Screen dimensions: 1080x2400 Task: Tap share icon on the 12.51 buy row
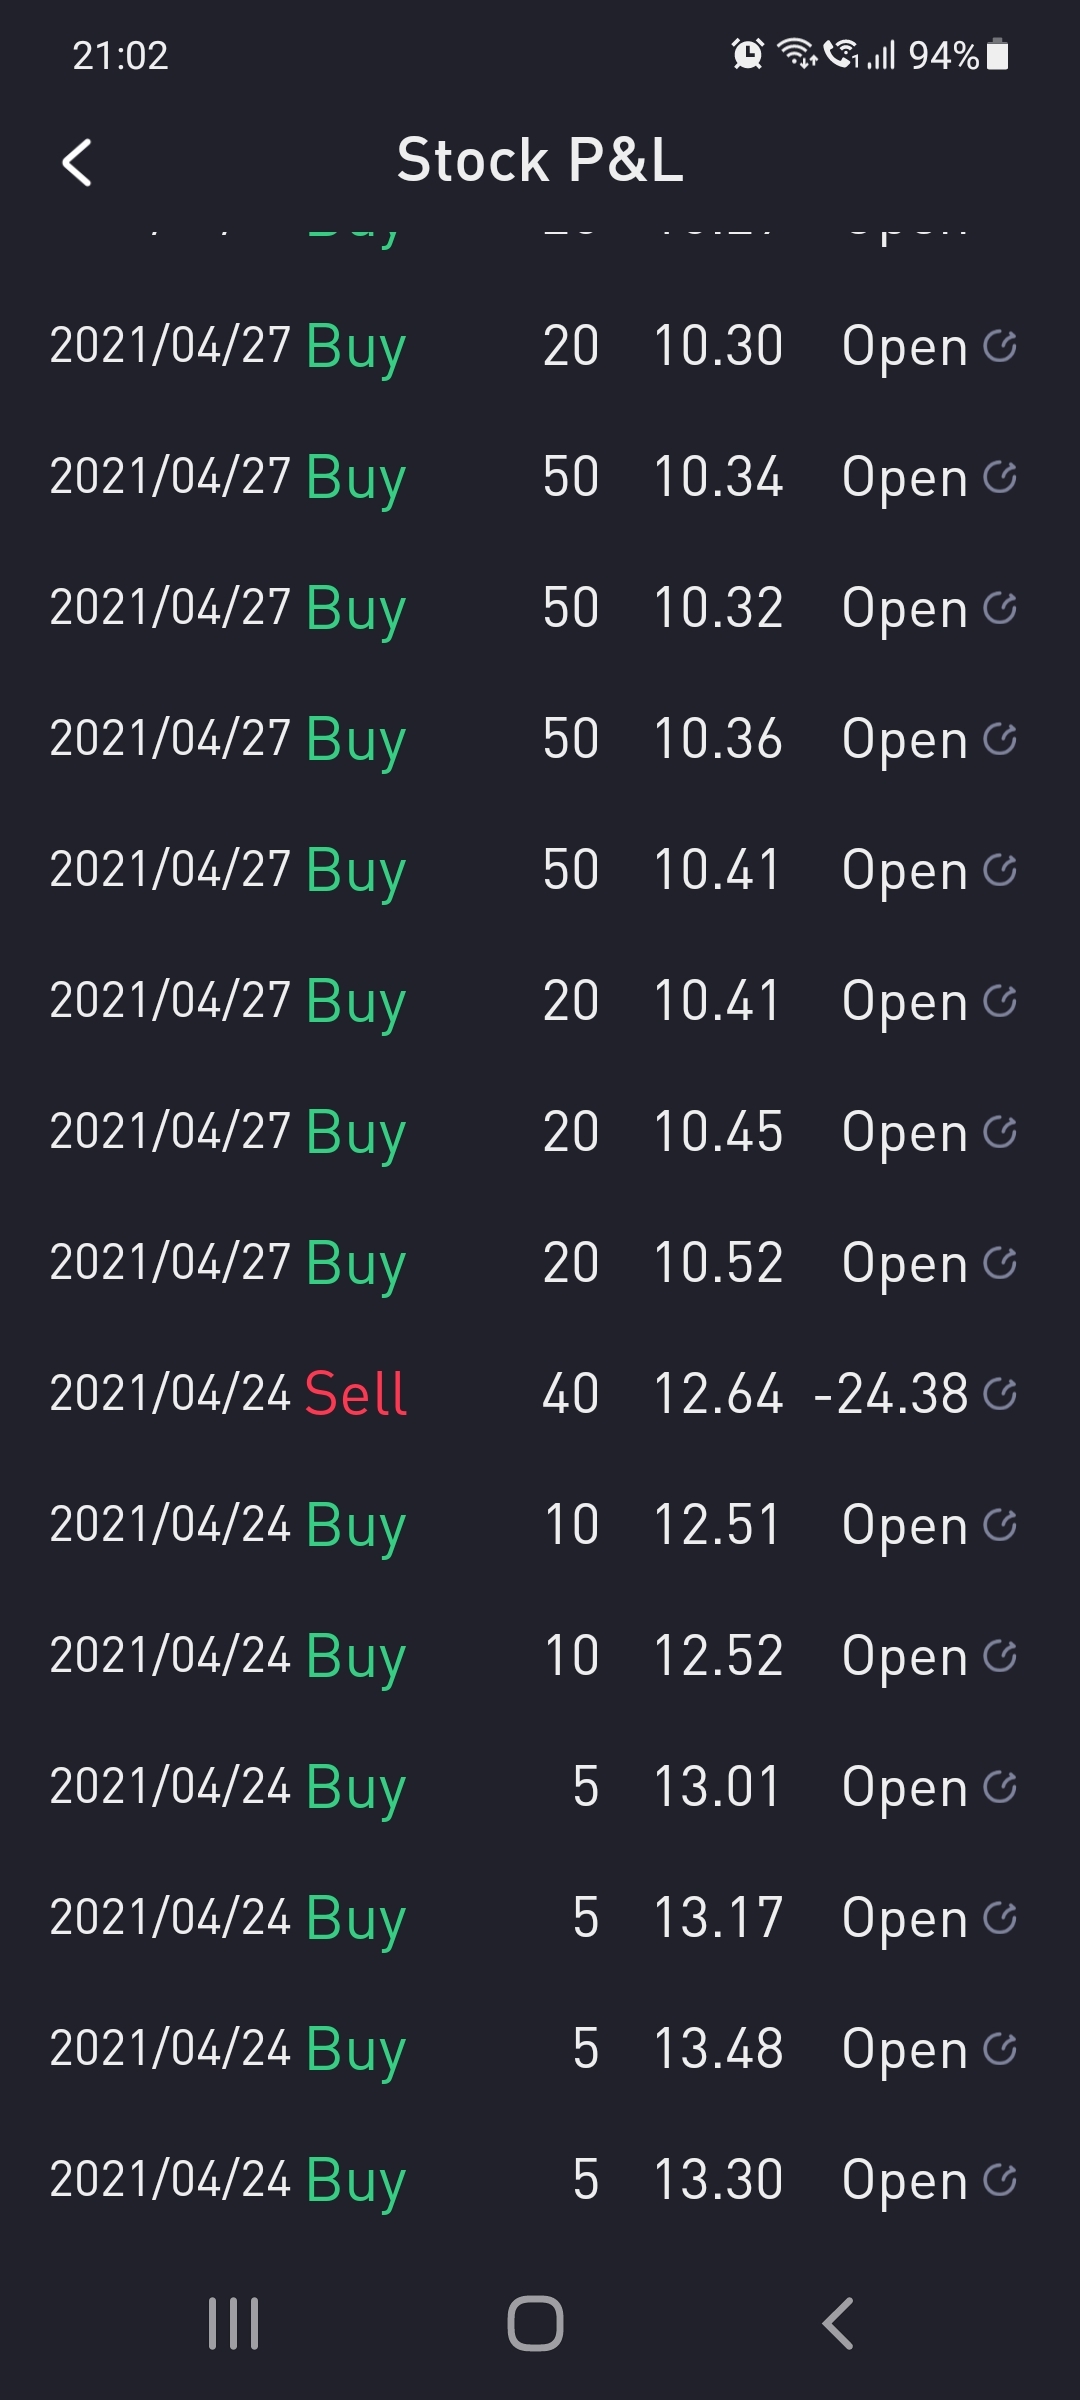click(999, 1524)
